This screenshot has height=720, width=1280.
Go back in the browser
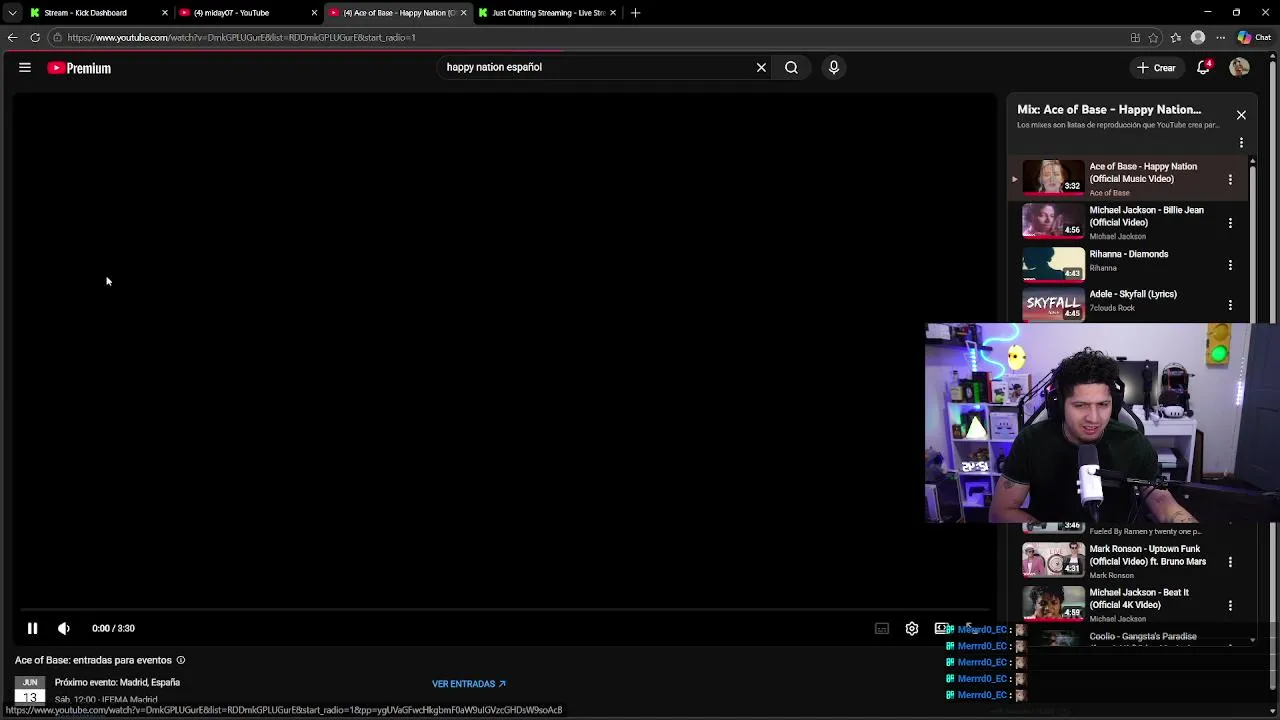[x=12, y=38]
